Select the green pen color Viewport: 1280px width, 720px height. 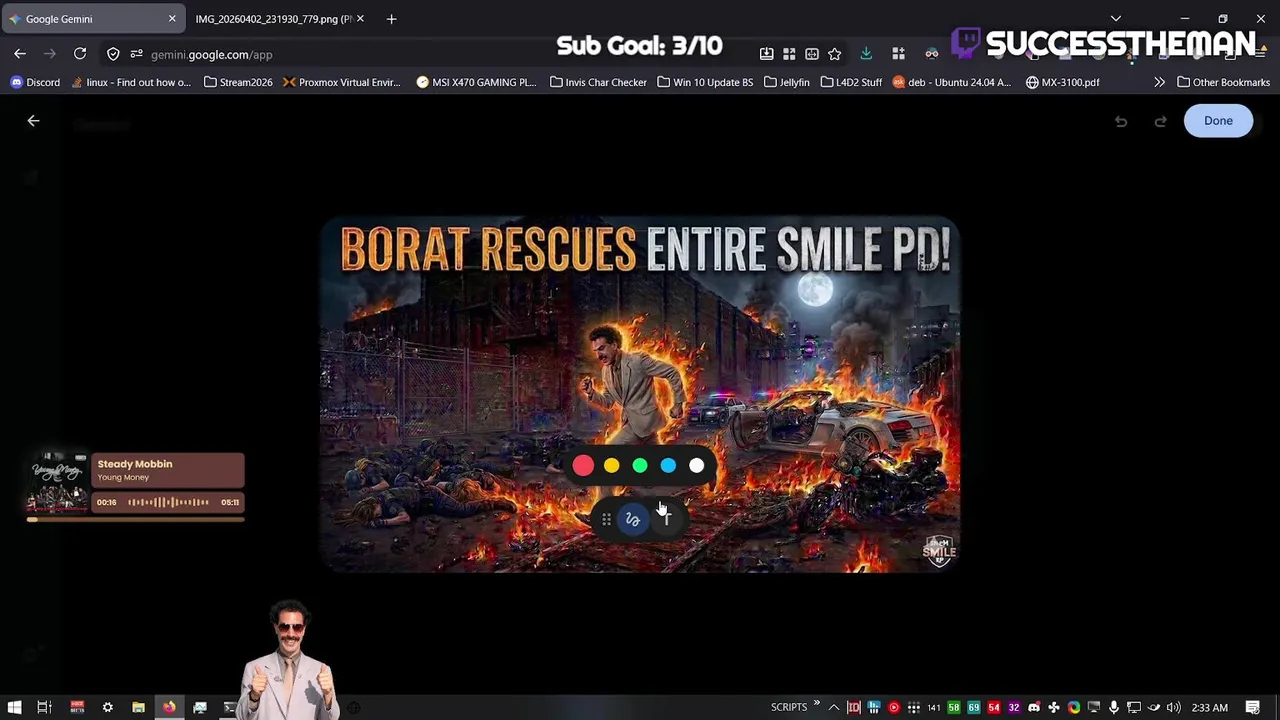[x=640, y=465]
